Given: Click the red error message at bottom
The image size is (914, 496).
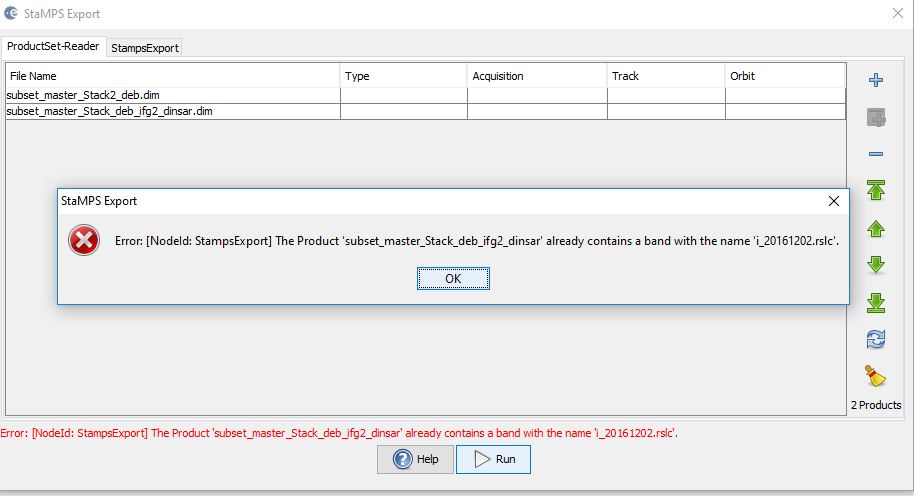Looking at the screenshot, I should (x=339, y=433).
